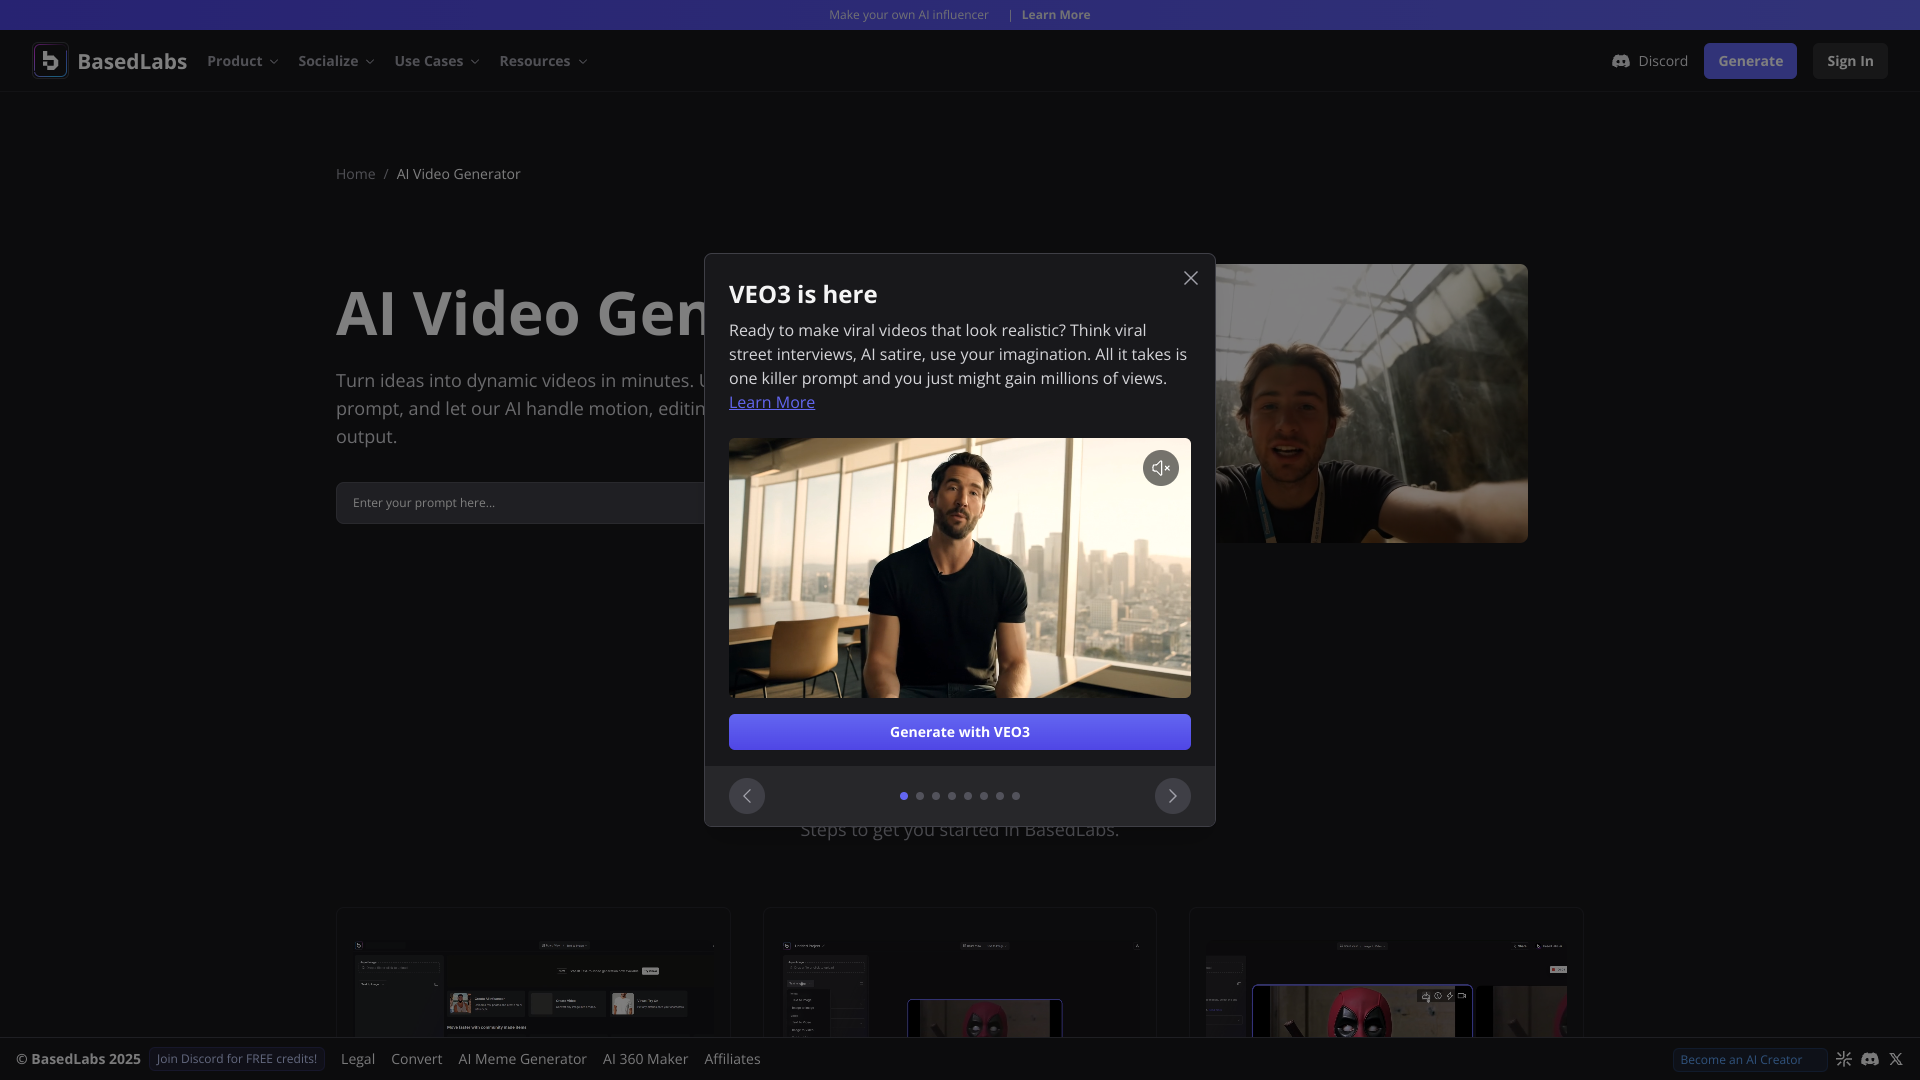This screenshot has width=1920, height=1080.
Task: Go to the previous carousel slide
Action: [x=746, y=796]
